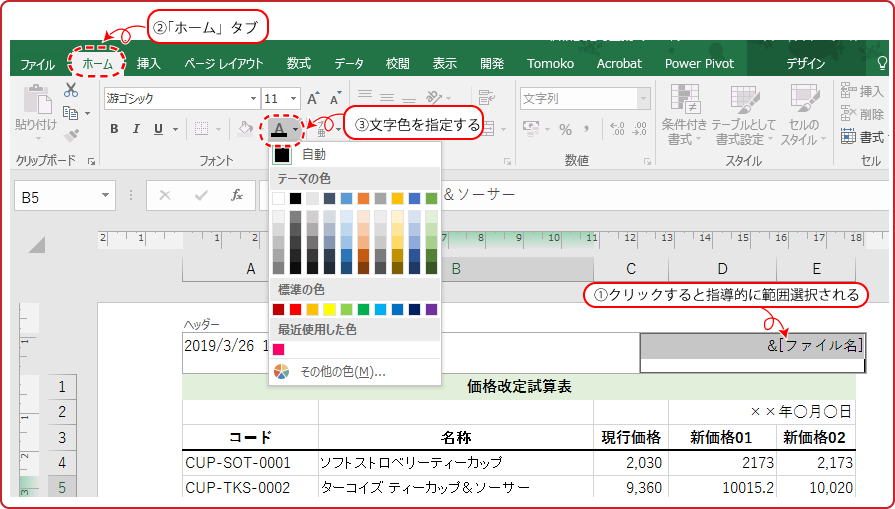Screen dimensions: 895x509
Task: Switch to the データ tab
Action: [349, 64]
